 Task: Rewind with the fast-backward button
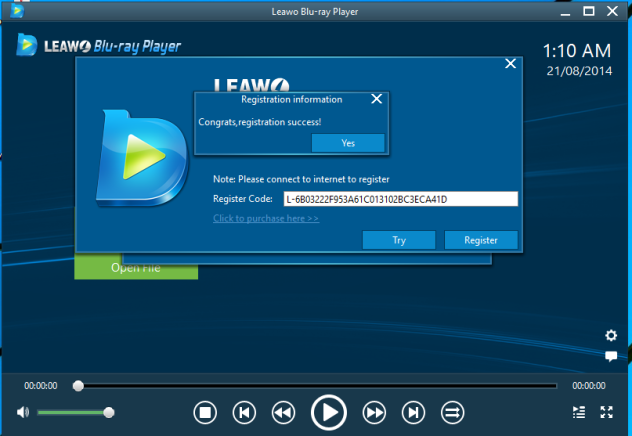283,413
